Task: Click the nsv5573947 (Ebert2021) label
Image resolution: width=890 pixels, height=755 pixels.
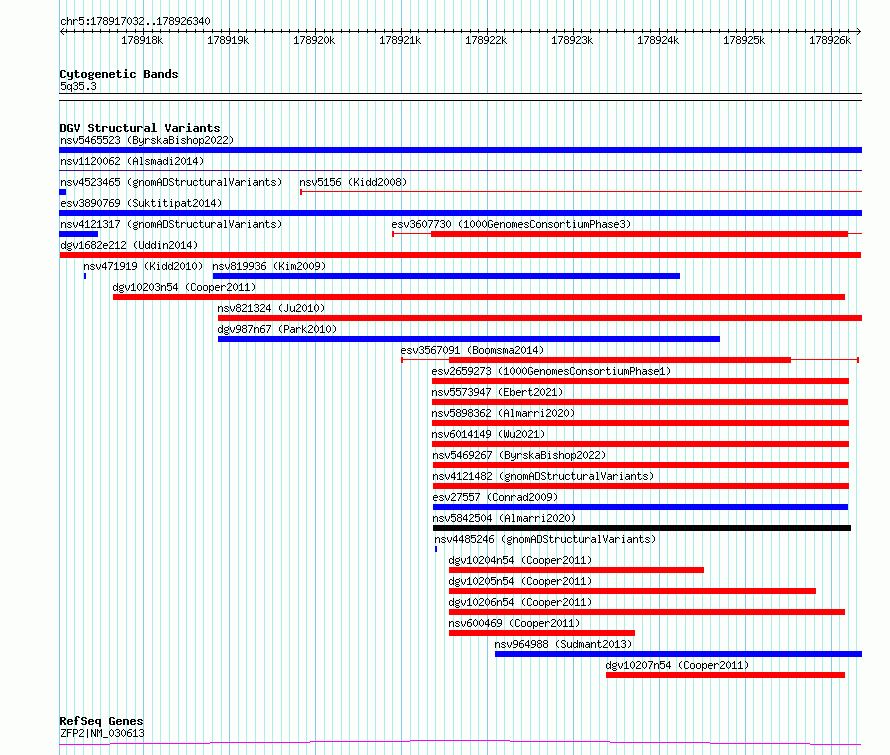Action: tap(497, 392)
